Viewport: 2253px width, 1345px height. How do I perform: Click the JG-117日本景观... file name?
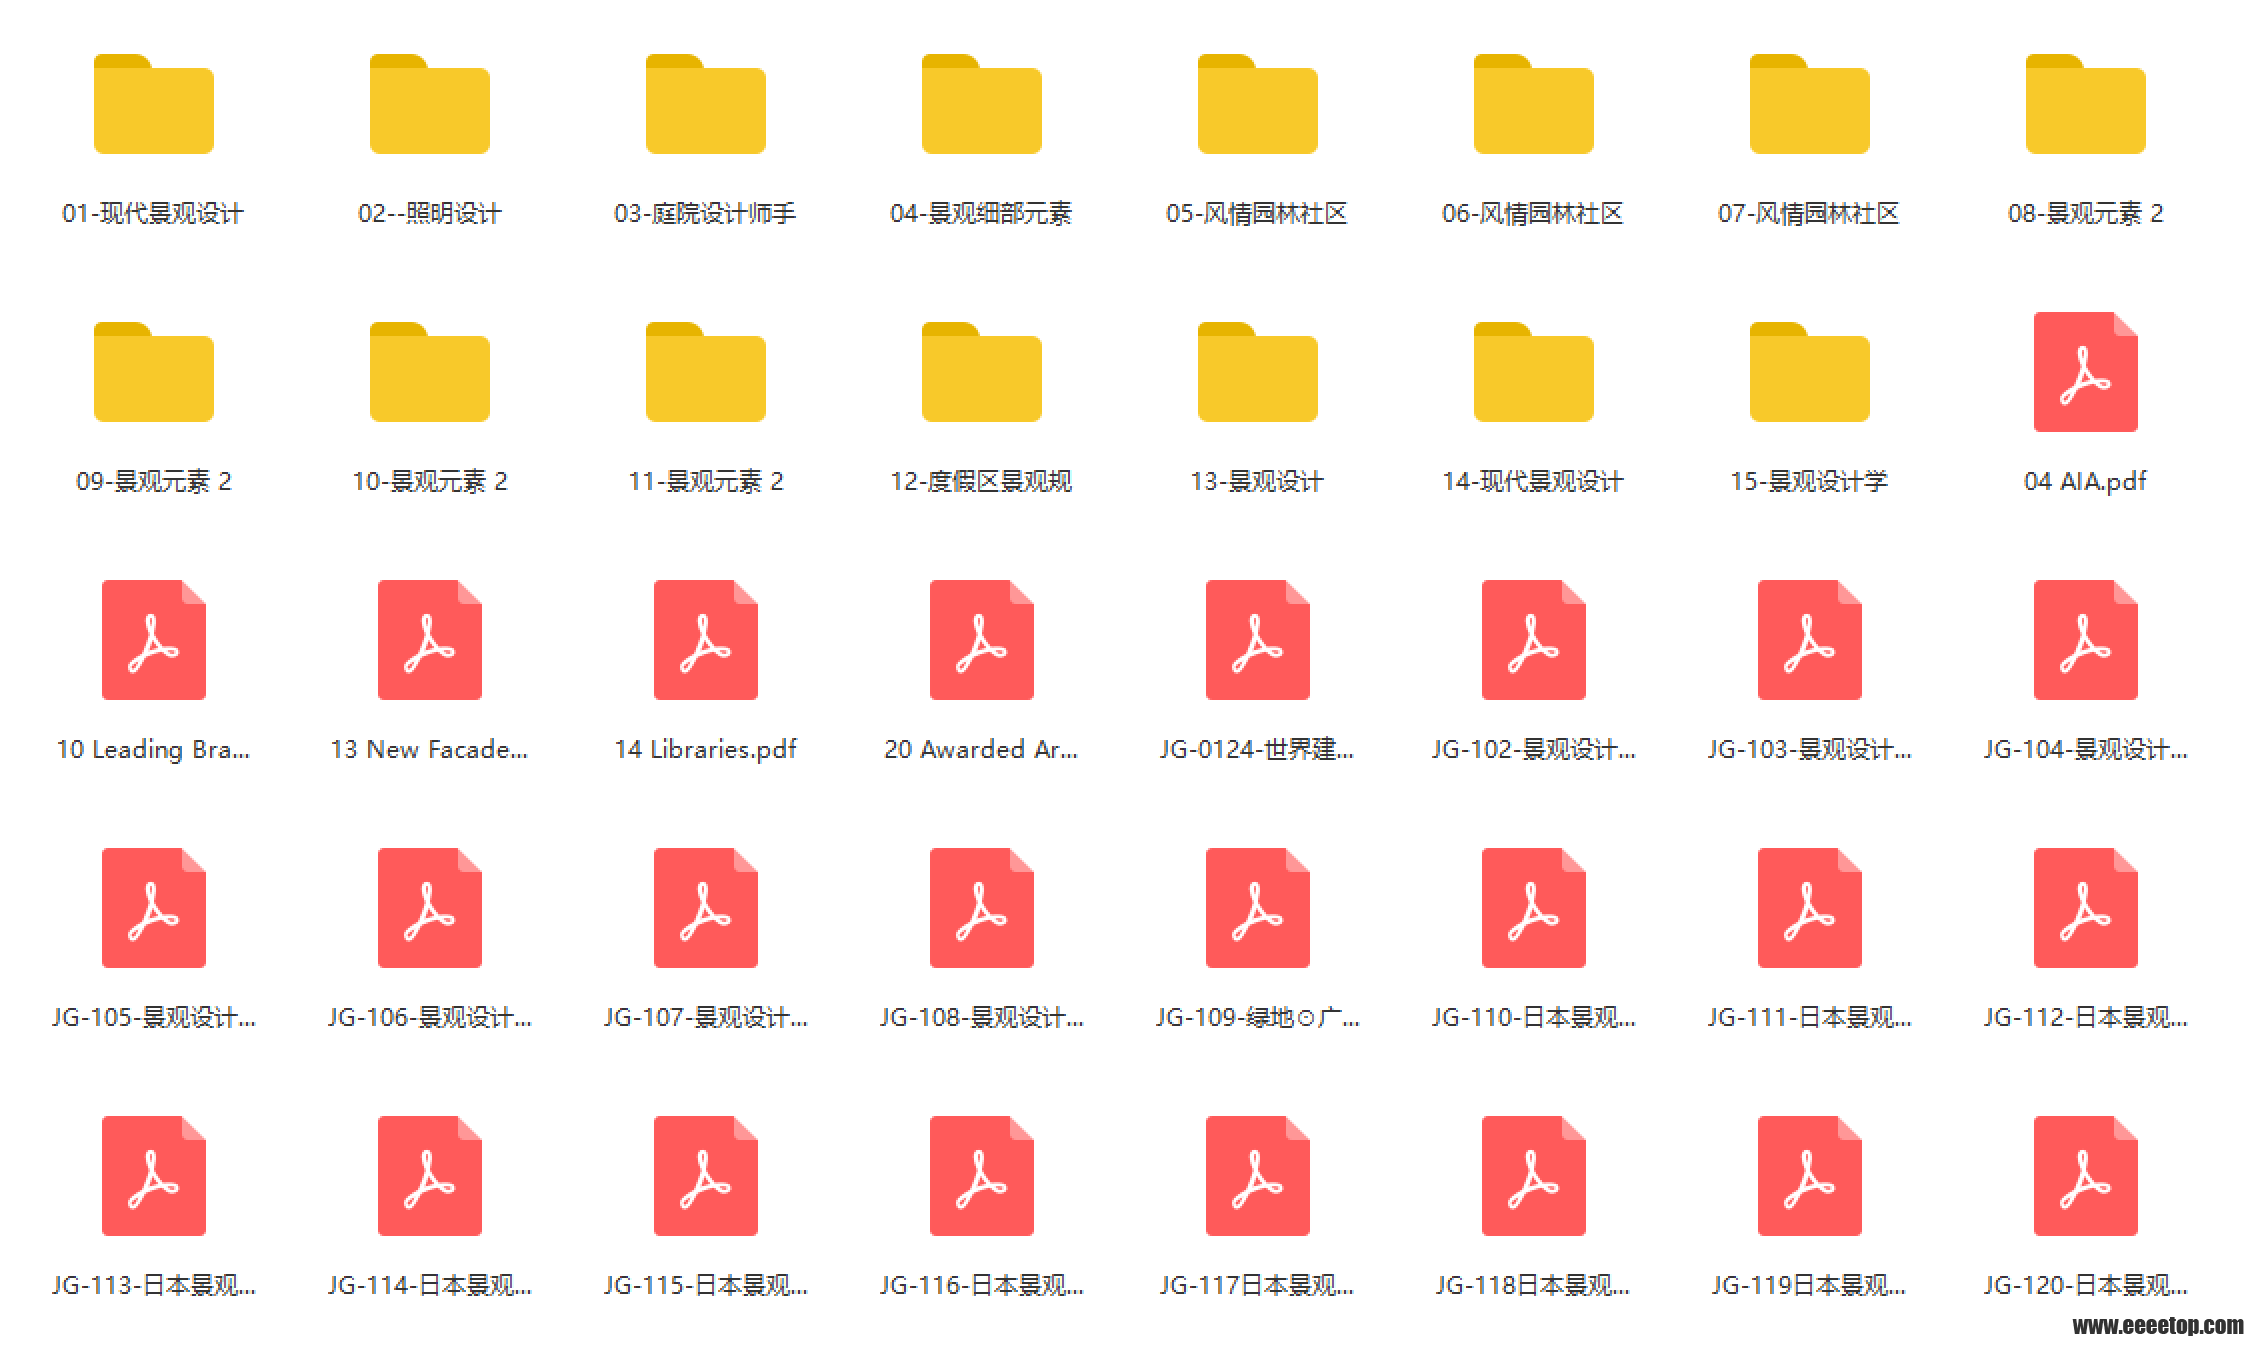[1257, 1285]
